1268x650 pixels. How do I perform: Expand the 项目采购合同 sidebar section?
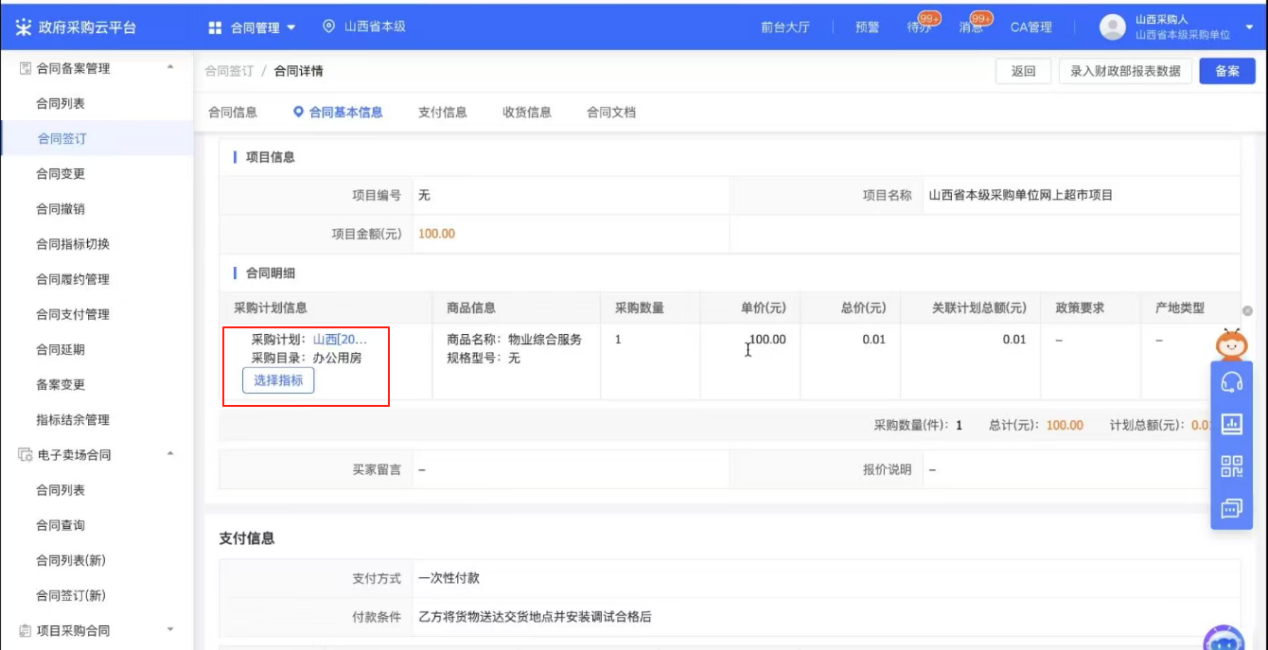coord(170,630)
